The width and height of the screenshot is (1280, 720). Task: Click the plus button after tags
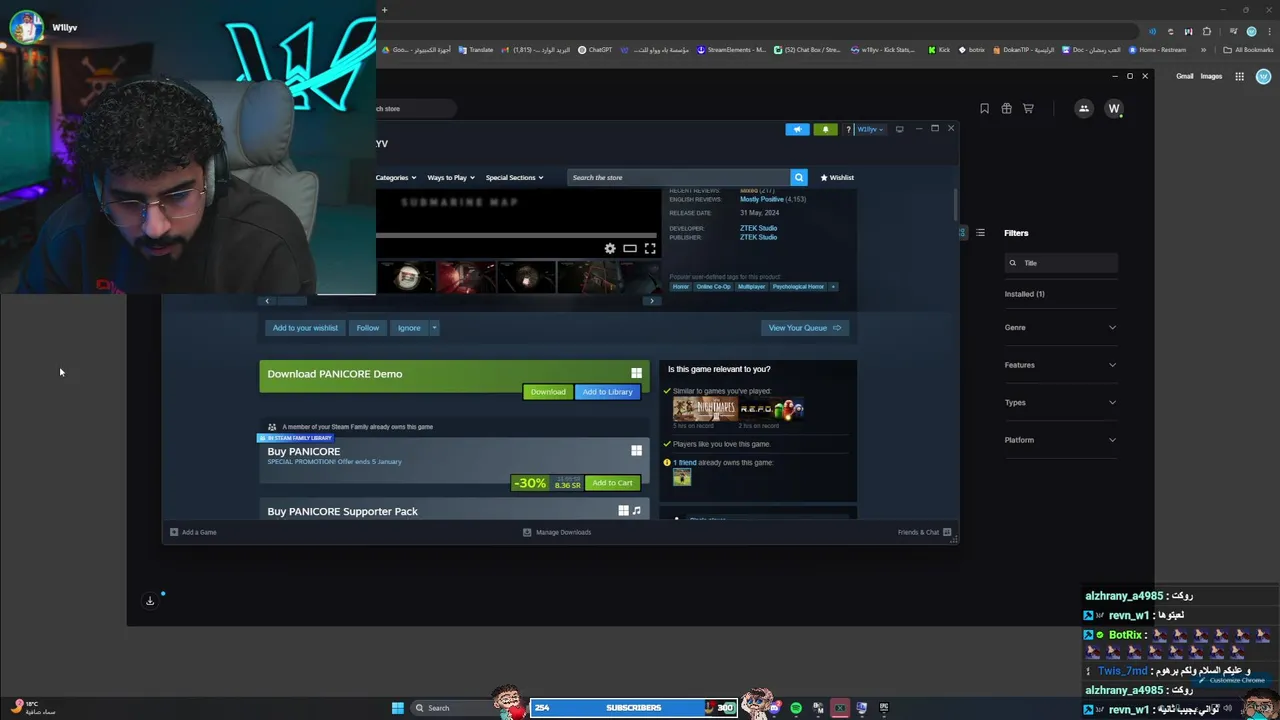[x=833, y=287]
